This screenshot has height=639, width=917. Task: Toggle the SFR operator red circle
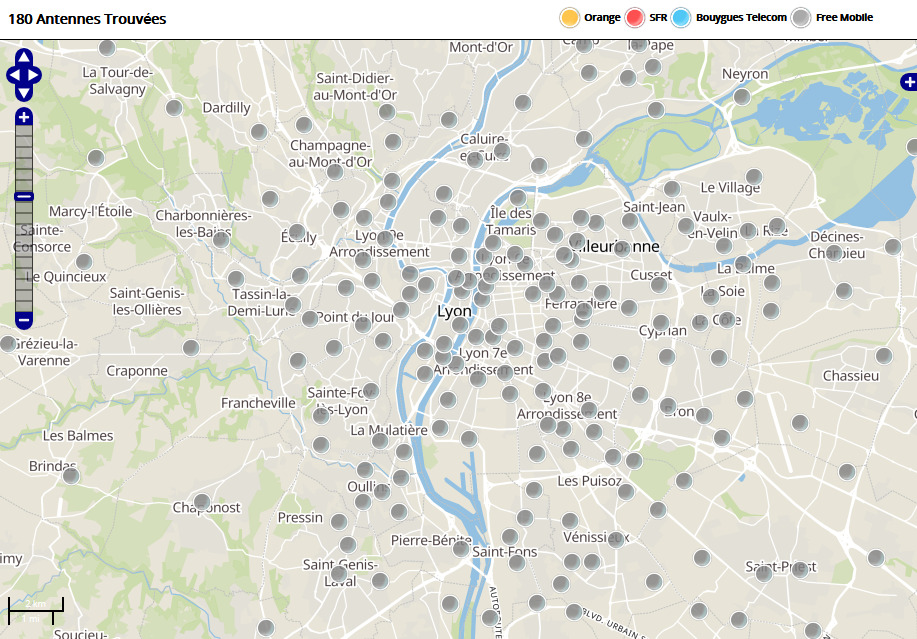pyautogui.click(x=635, y=17)
